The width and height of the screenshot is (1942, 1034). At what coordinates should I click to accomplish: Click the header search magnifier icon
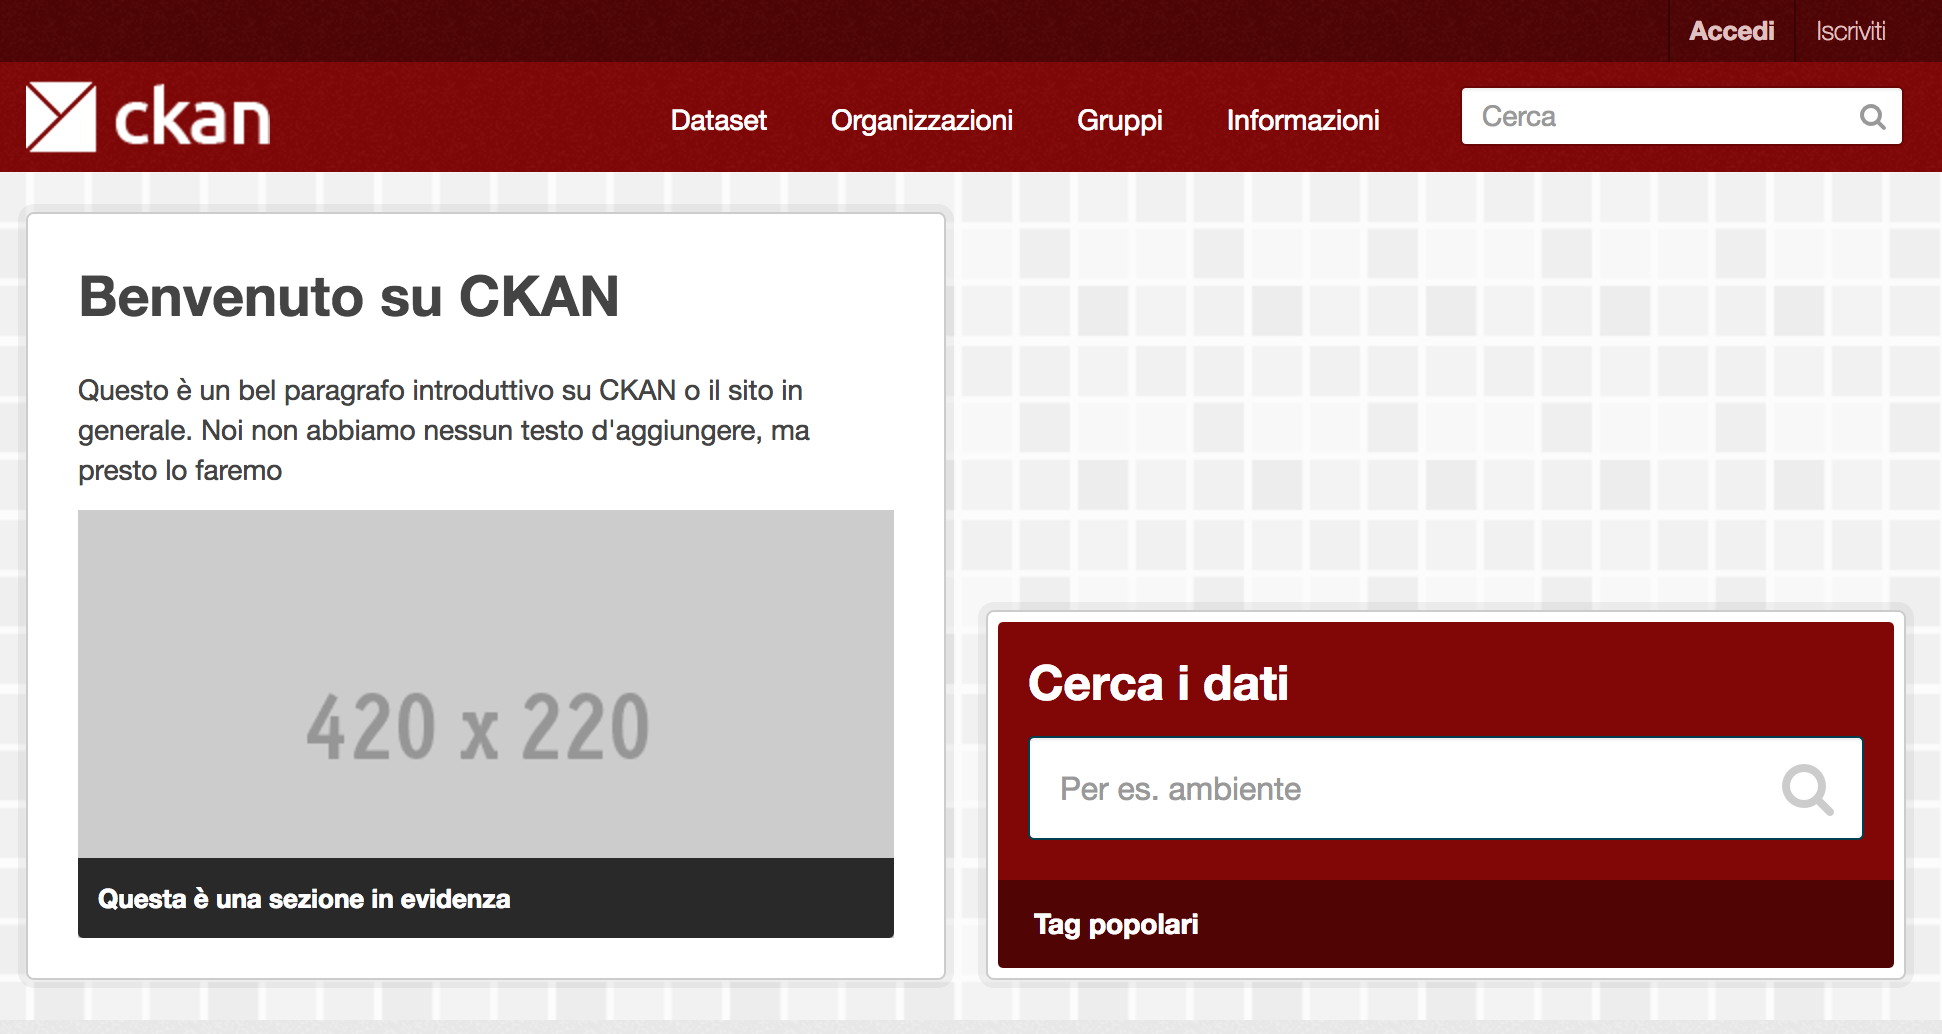1872,117
